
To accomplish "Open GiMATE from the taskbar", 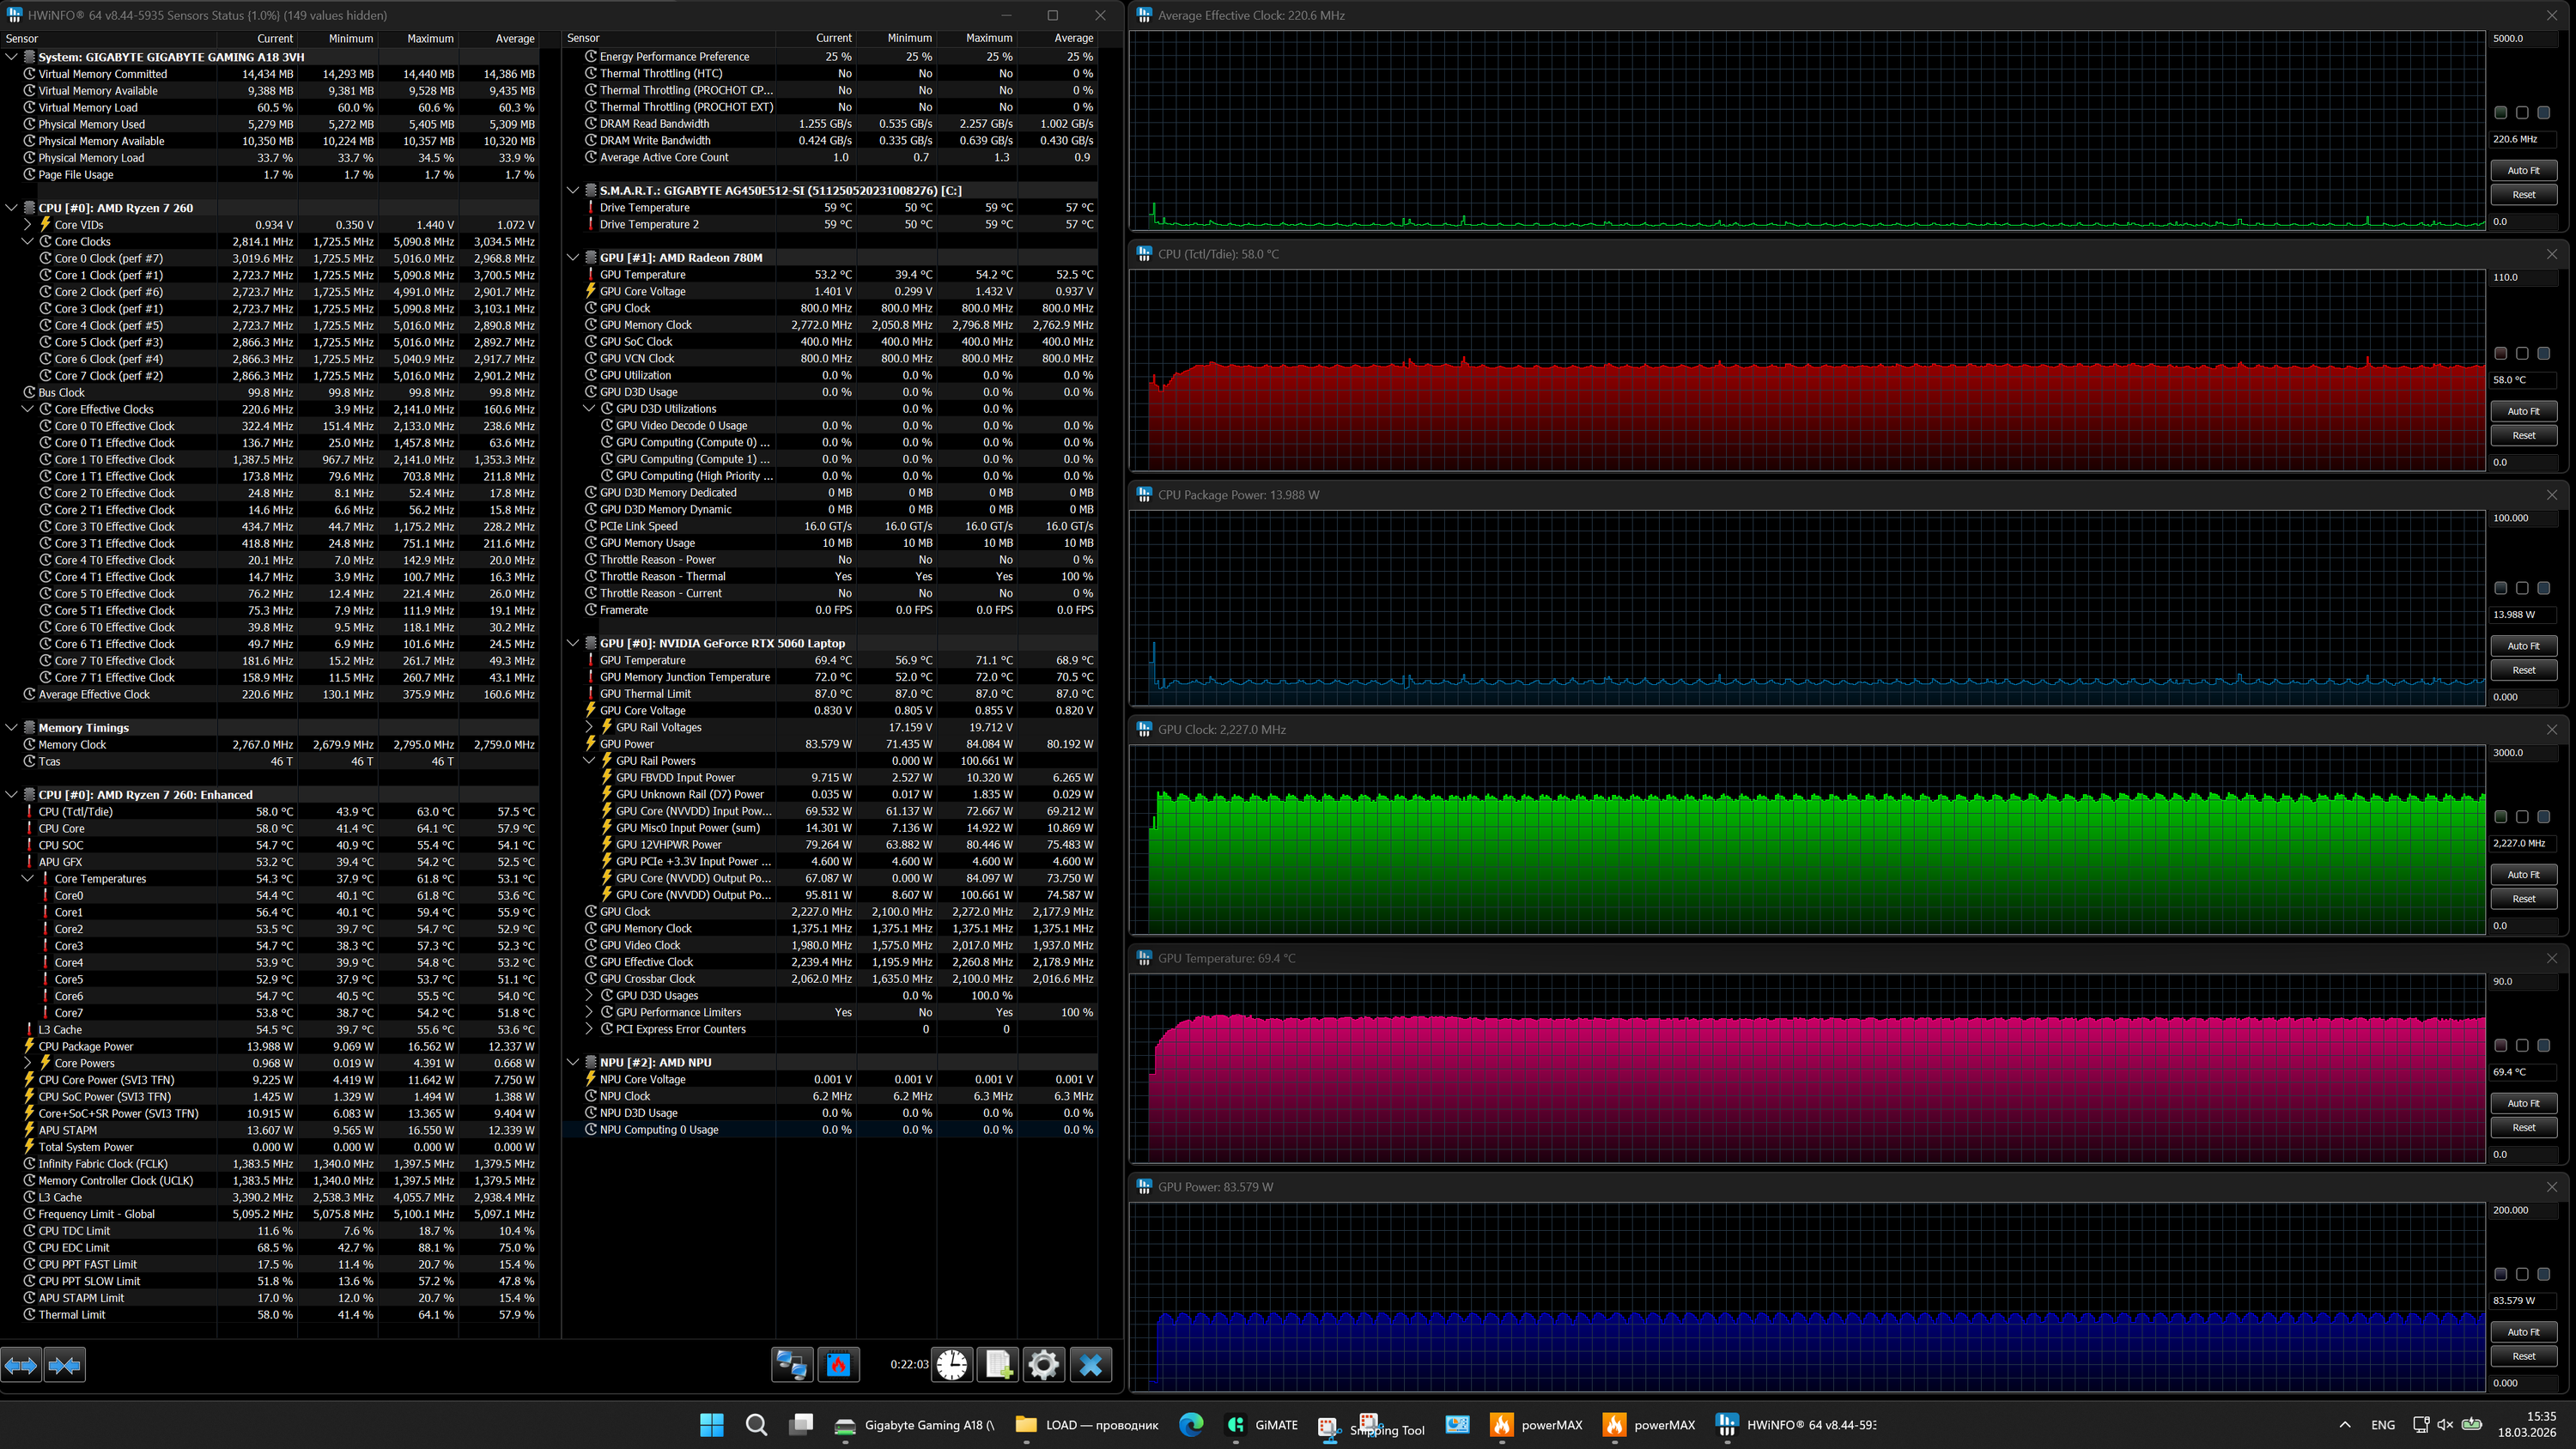I will 1262,1425.
